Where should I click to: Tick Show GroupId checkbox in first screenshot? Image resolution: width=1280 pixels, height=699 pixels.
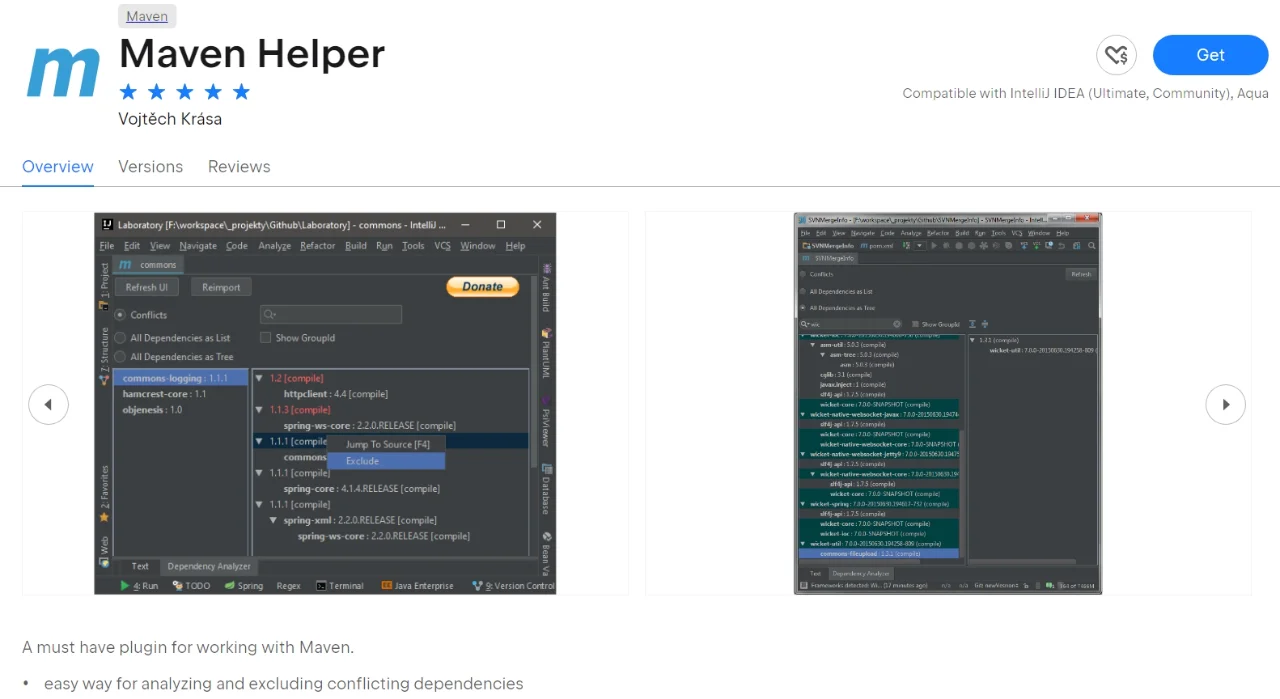pyautogui.click(x=266, y=338)
